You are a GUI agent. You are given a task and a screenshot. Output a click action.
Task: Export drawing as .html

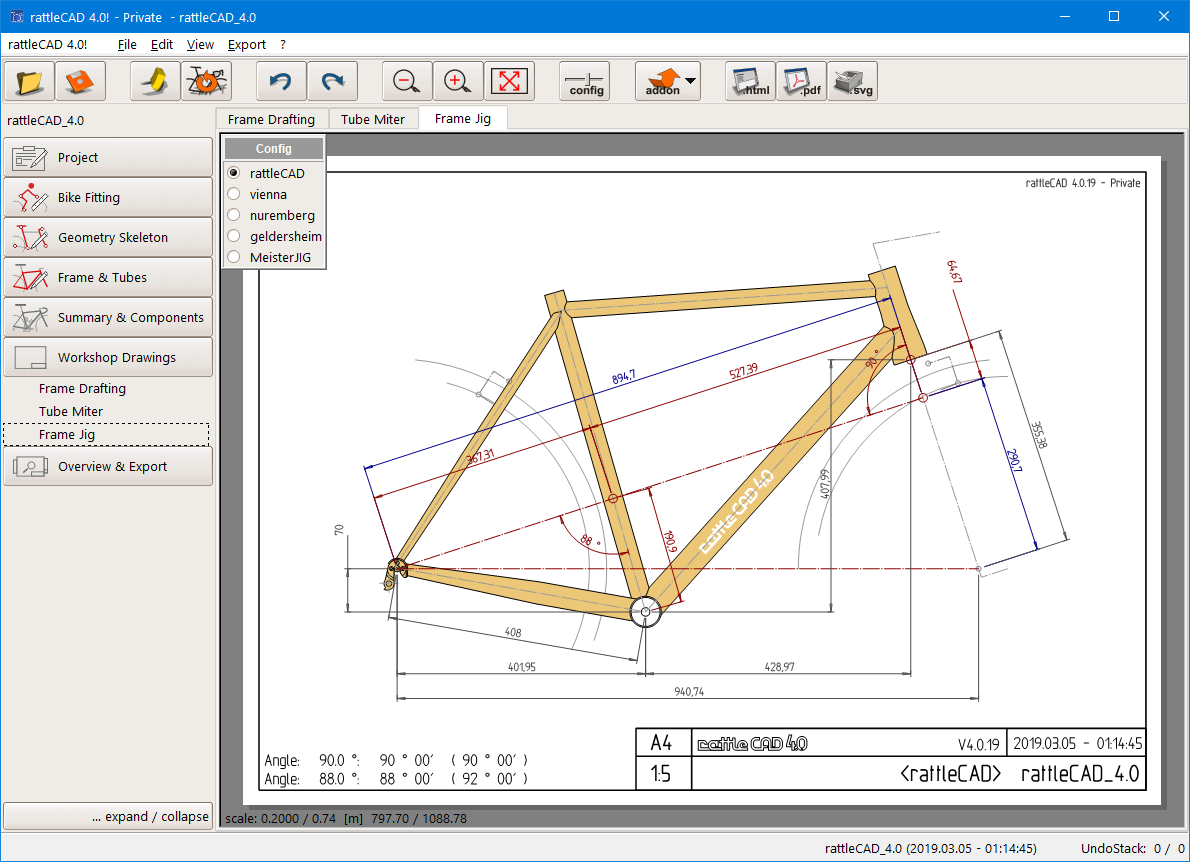[751, 81]
